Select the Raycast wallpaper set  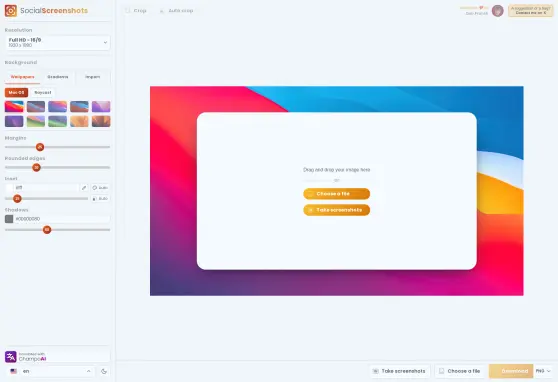(43, 93)
